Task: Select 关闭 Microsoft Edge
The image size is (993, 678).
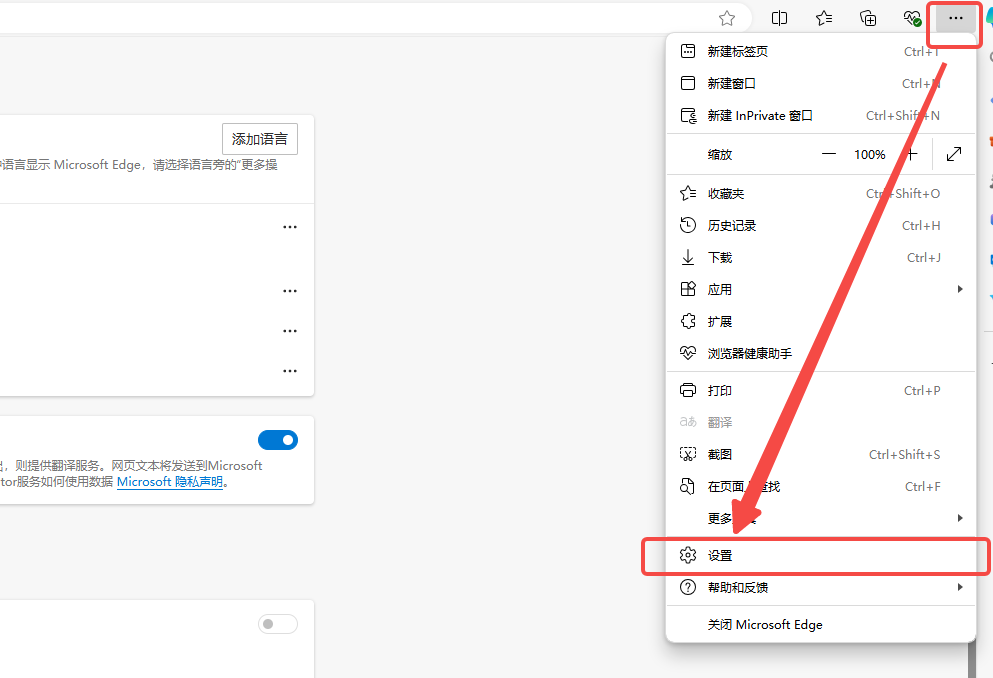Action: [821, 625]
